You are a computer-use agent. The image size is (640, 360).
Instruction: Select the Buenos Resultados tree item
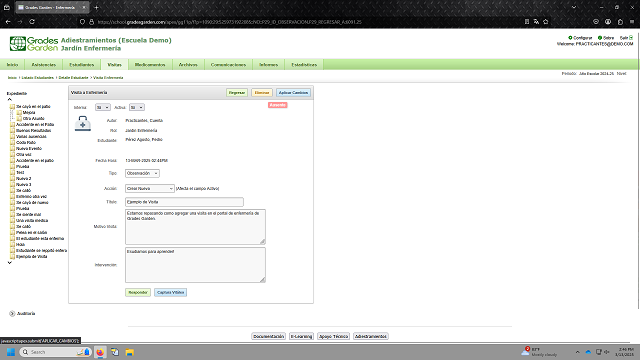pyautogui.click(x=33, y=131)
